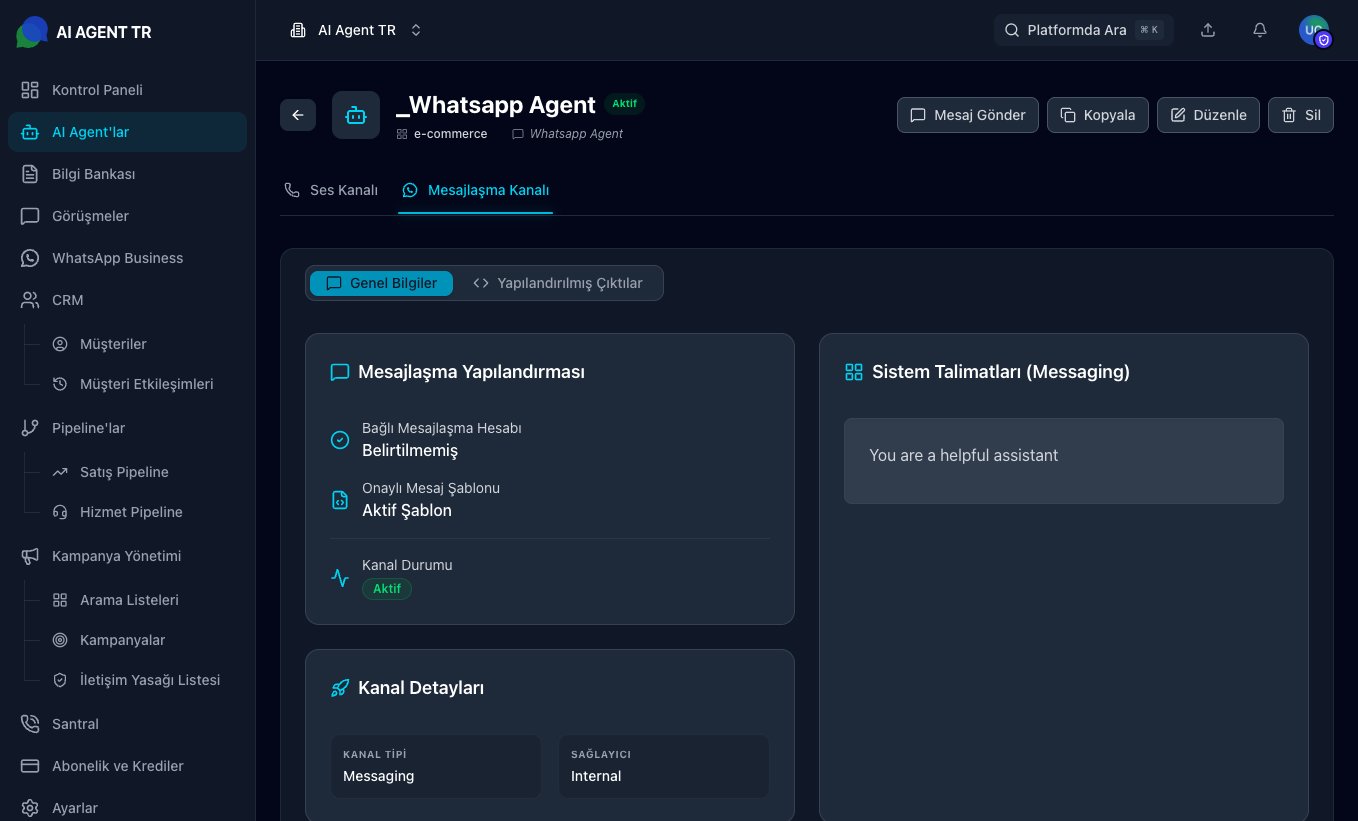Click the Sağlayıcı Internal card
This screenshot has height=821, width=1358.
[664, 766]
